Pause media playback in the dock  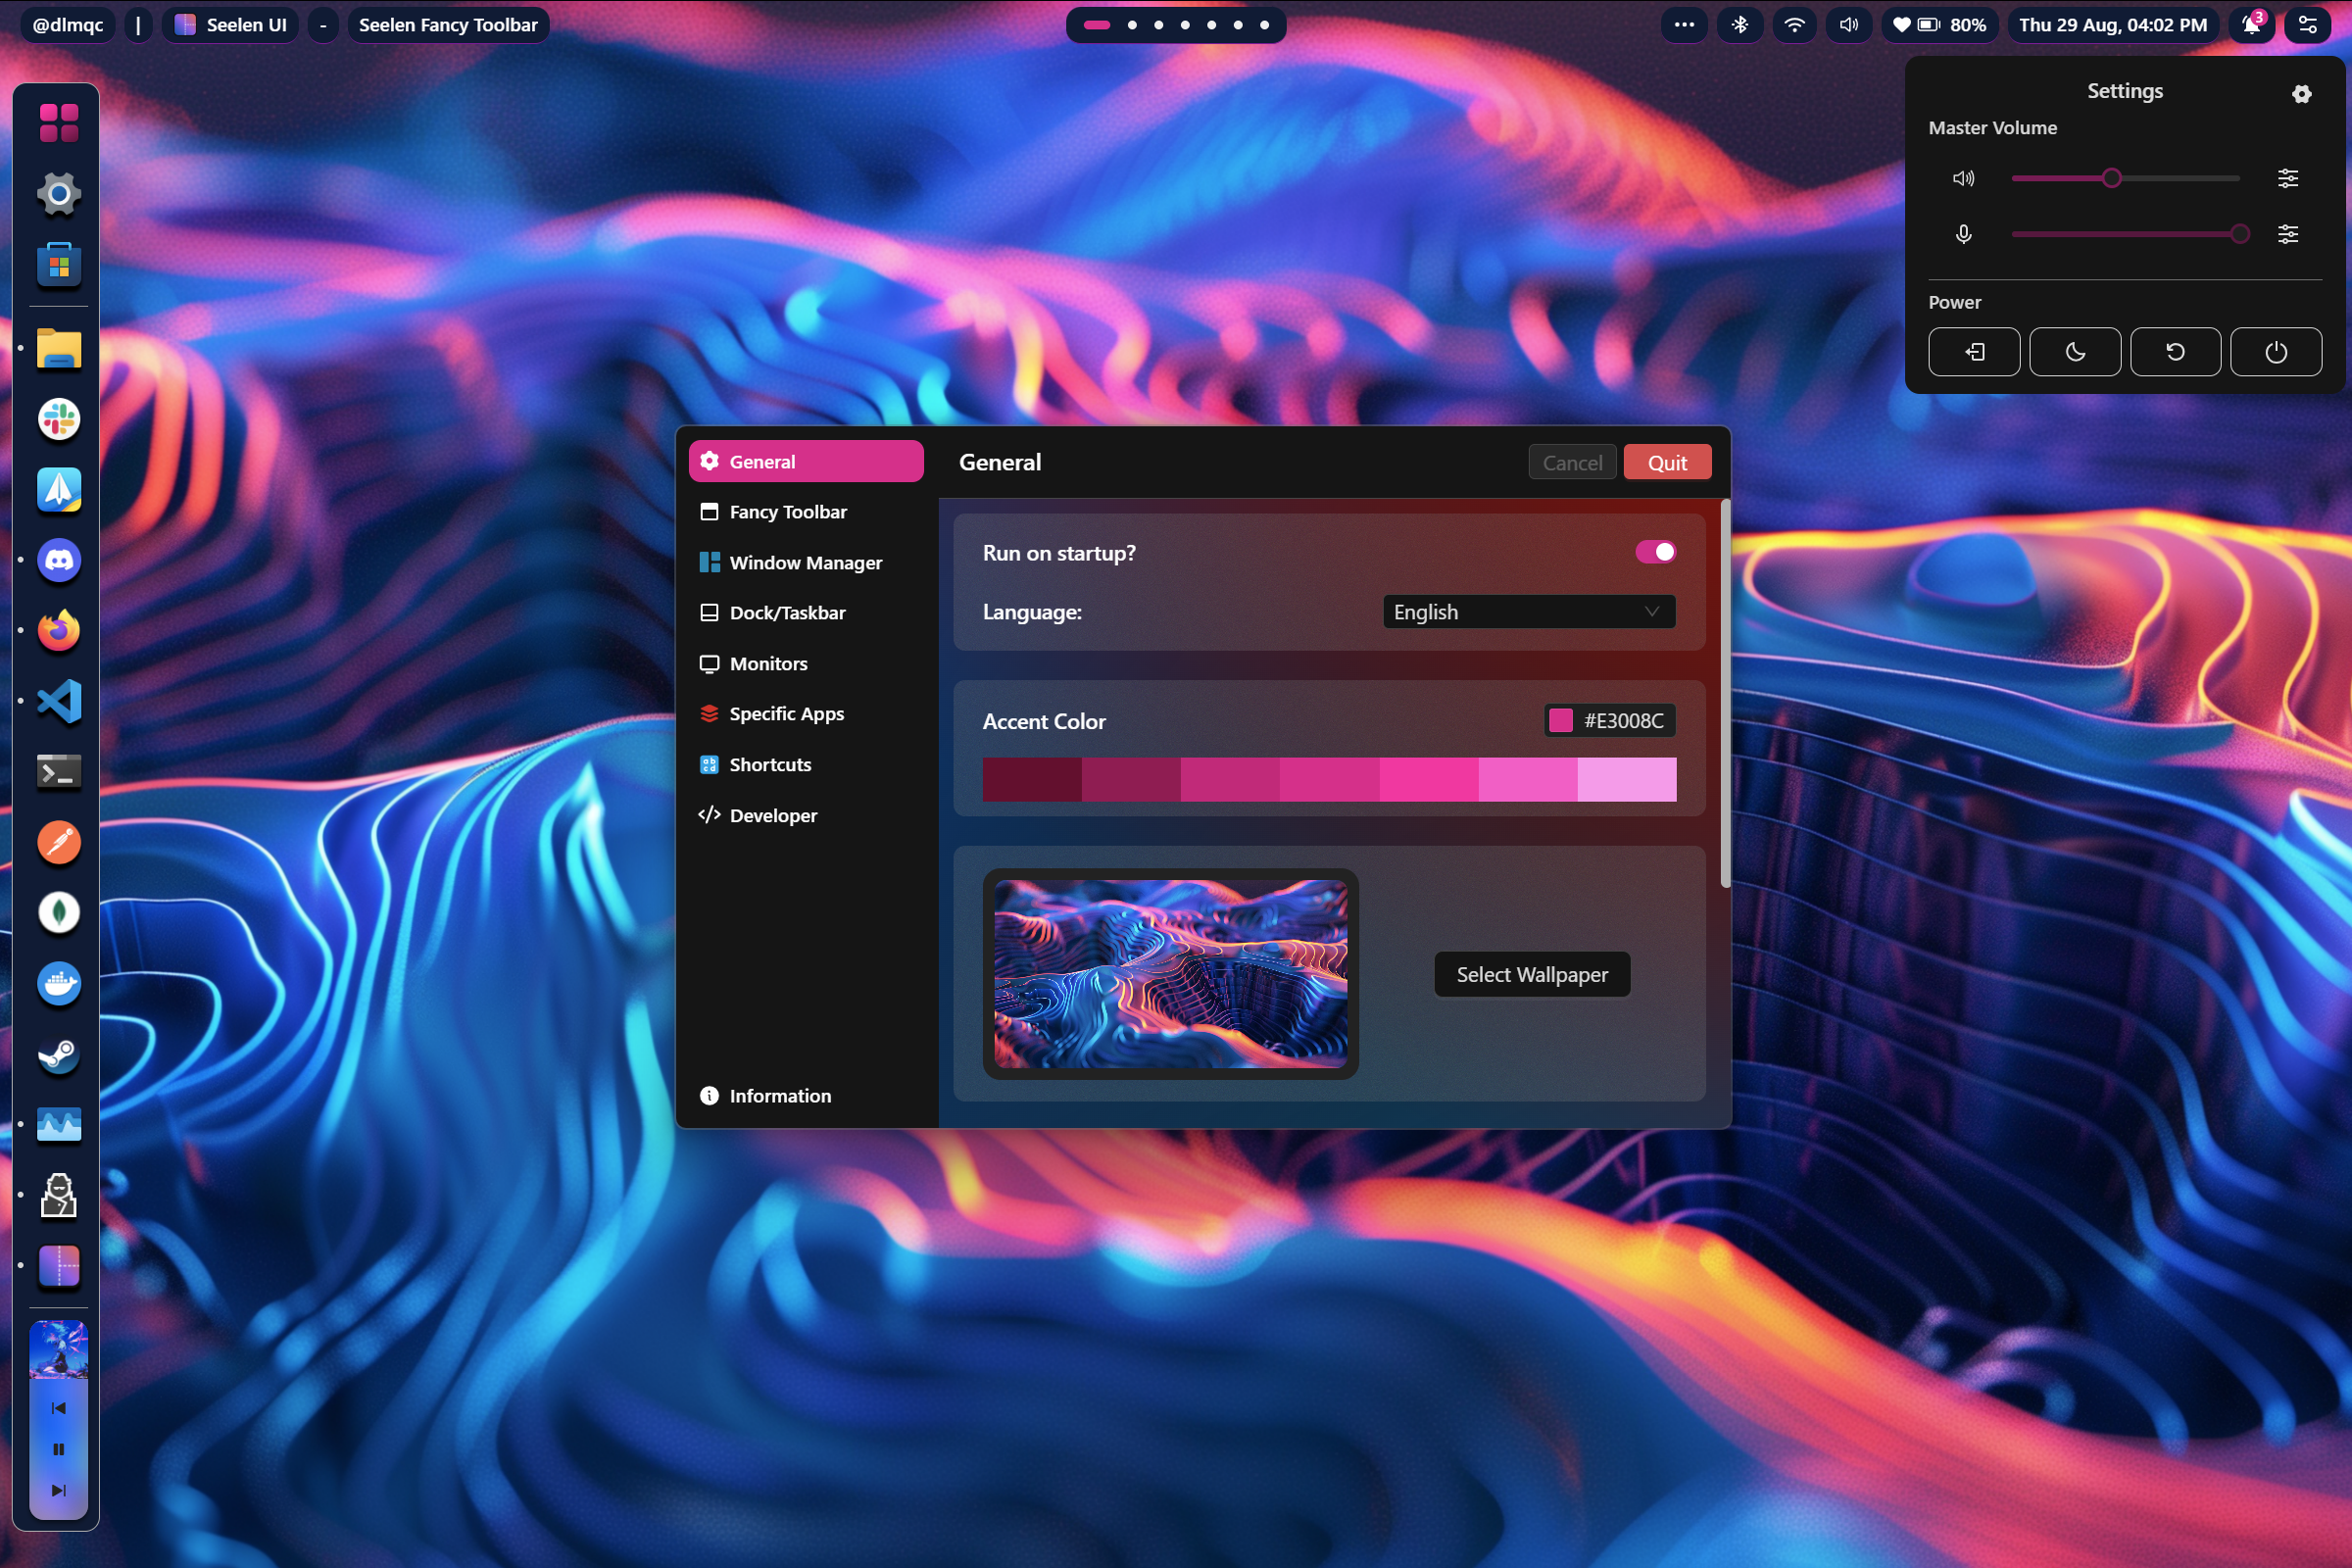tap(59, 1449)
